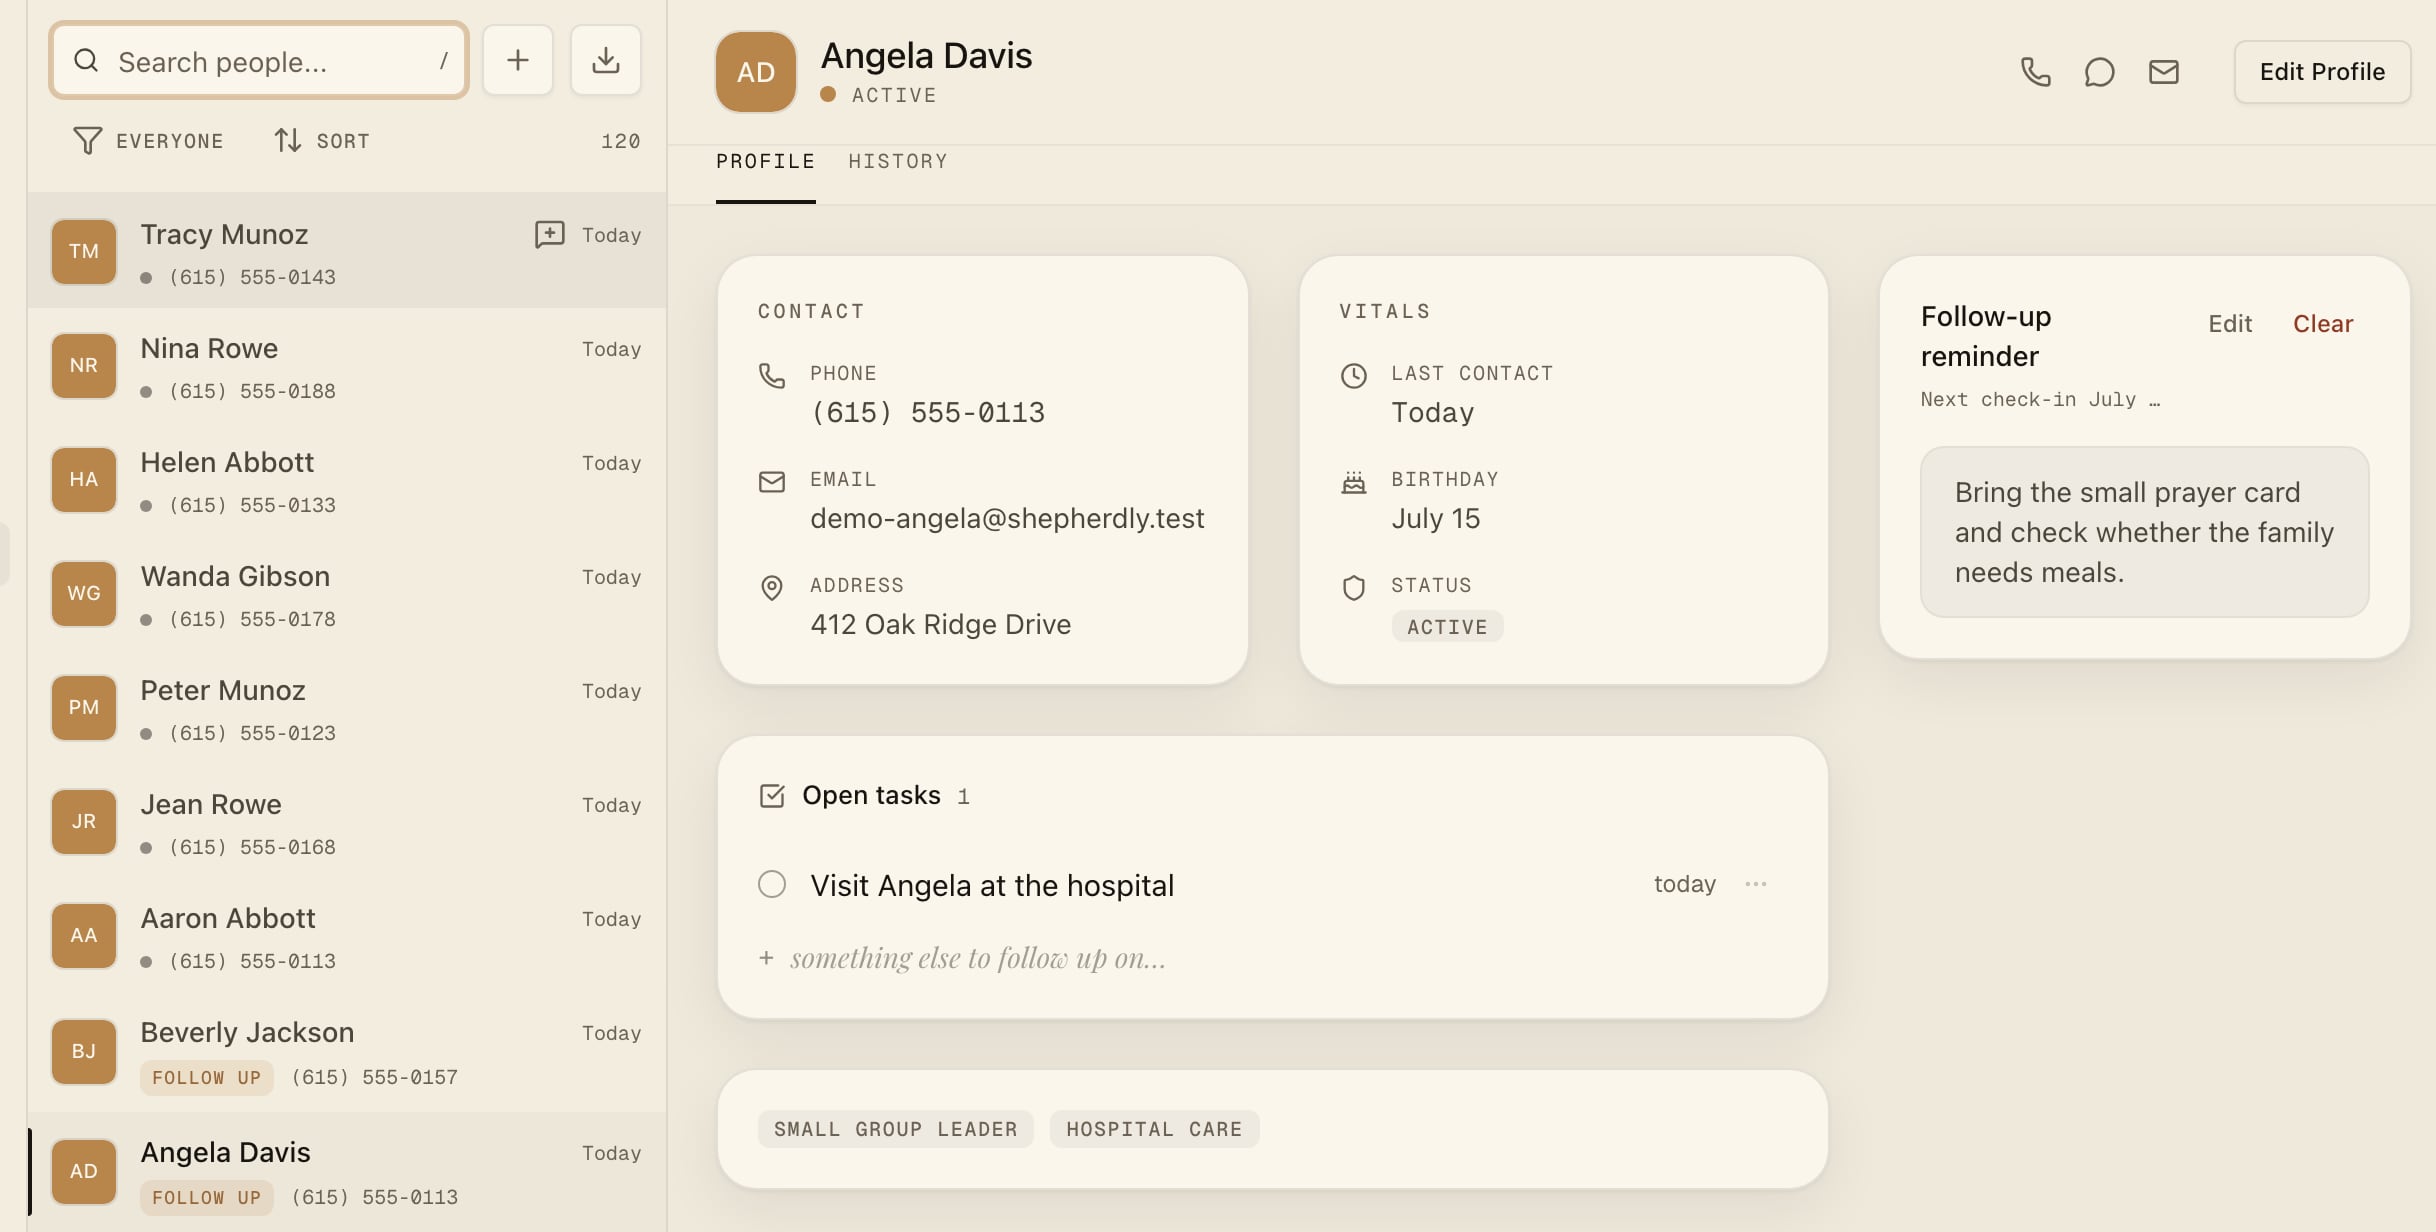2436x1232 pixels.
Task: Click the PM avatar for Peter Munoz
Action: click(84, 707)
